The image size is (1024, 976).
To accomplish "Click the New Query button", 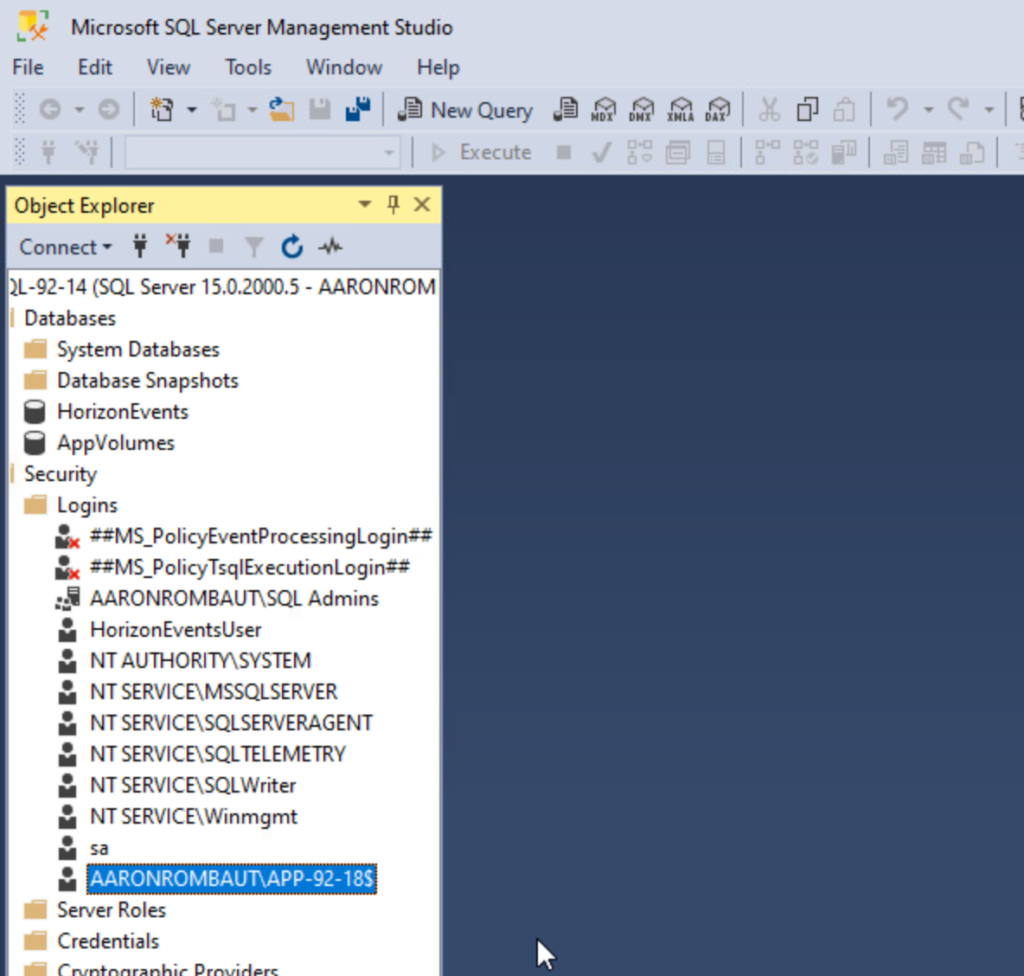I will [x=466, y=110].
